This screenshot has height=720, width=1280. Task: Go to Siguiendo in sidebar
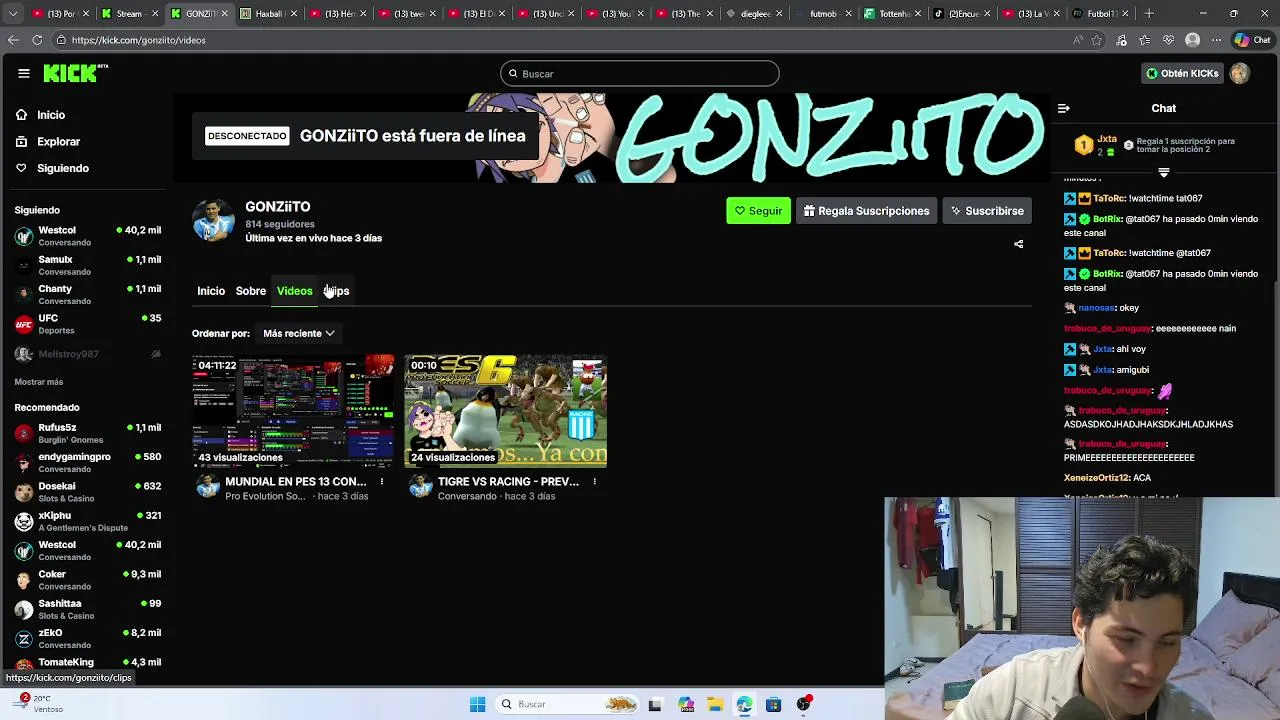[62, 168]
